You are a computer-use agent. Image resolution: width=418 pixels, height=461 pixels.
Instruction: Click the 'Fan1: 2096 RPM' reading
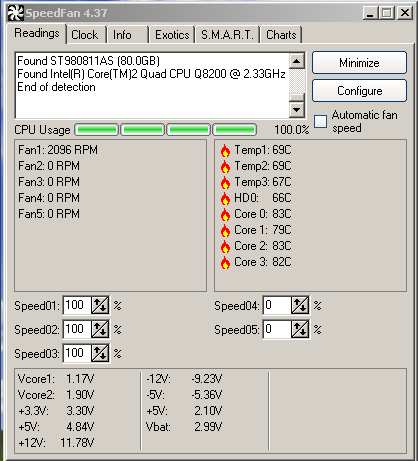coord(58,150)
